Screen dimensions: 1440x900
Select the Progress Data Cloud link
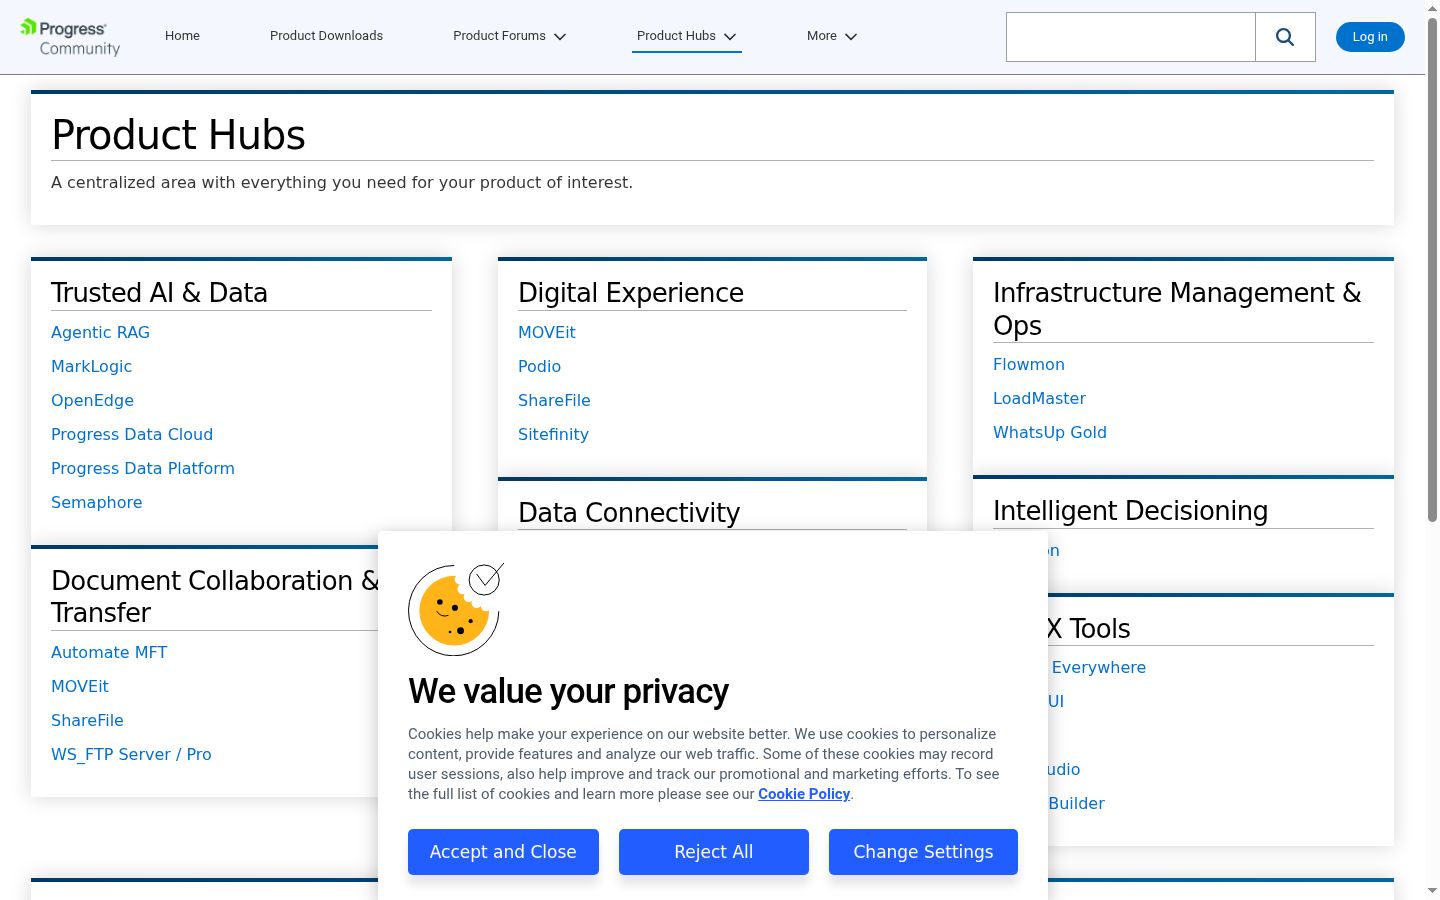click(x=132, y=434)
